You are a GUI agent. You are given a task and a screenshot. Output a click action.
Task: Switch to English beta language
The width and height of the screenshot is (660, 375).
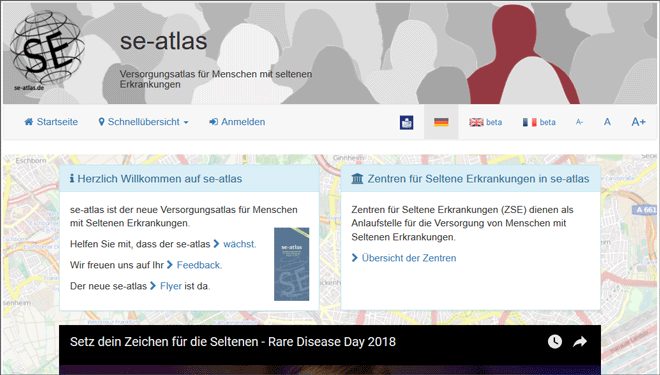tap(485, 122)
